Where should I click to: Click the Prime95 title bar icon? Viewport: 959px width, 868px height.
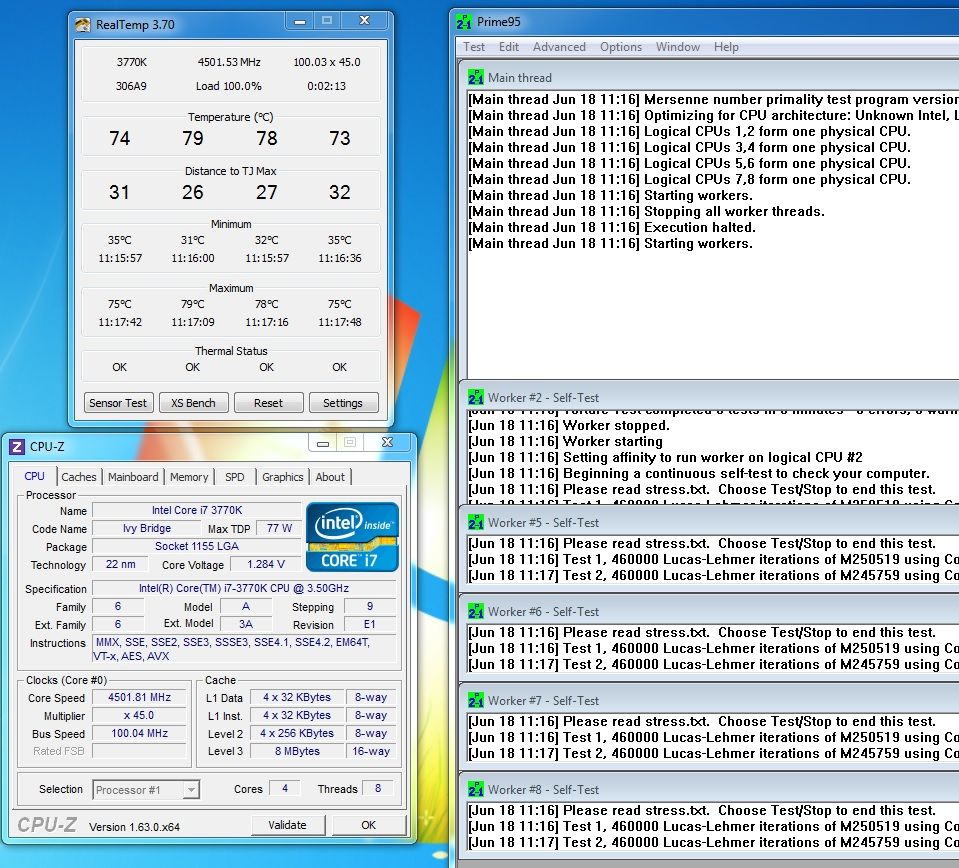click(464, 22)
